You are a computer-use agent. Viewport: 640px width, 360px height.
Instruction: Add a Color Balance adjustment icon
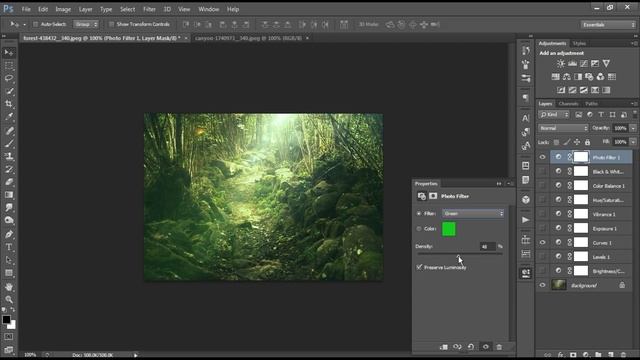pyautogui.click(x=567, y=77)
